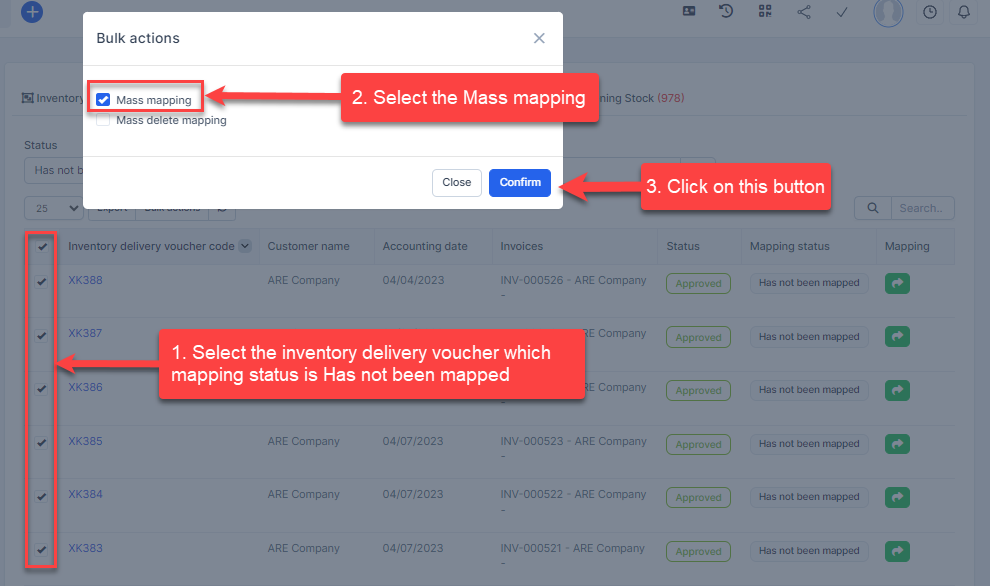Click the green mapping arrow for XK388

click(897, 283)
